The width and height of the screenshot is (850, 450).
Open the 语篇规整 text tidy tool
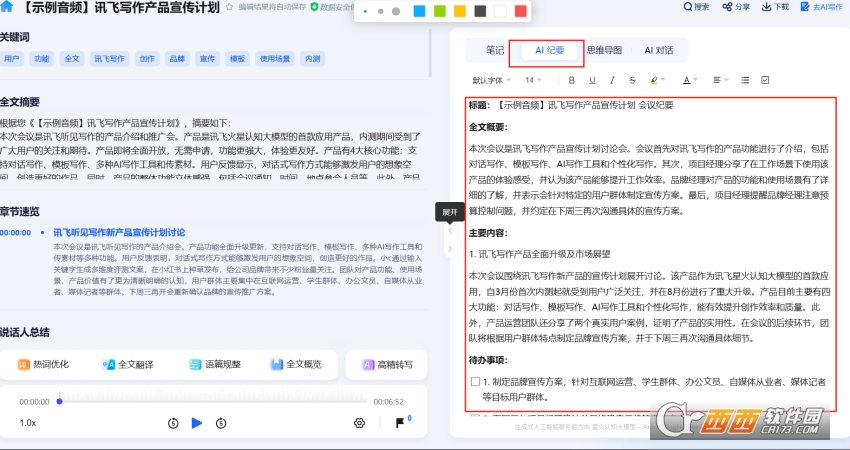point(215,364)
